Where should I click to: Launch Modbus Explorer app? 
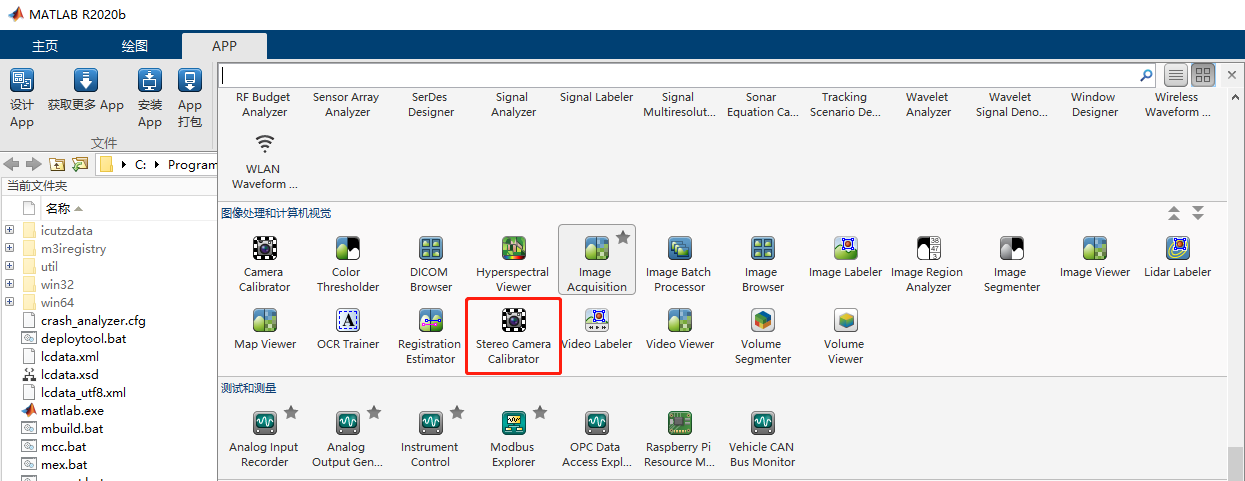pos(513,437)
